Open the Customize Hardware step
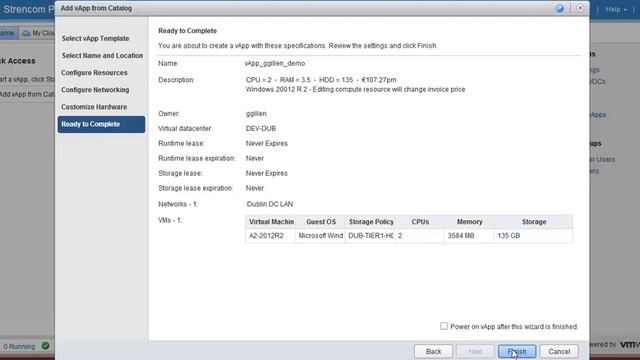The width and height of the screenshot is (640, 360). (94, 107)
